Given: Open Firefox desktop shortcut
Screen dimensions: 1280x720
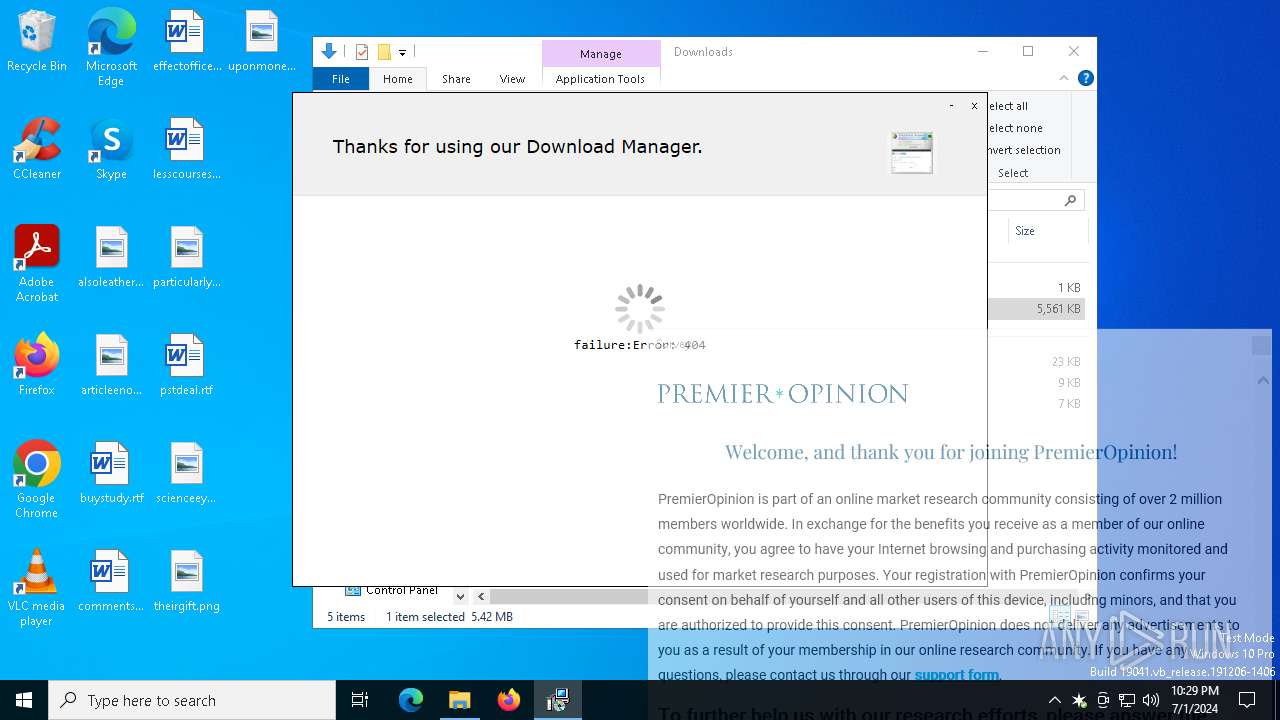Looking at the screenshot, I should point(37,365).
